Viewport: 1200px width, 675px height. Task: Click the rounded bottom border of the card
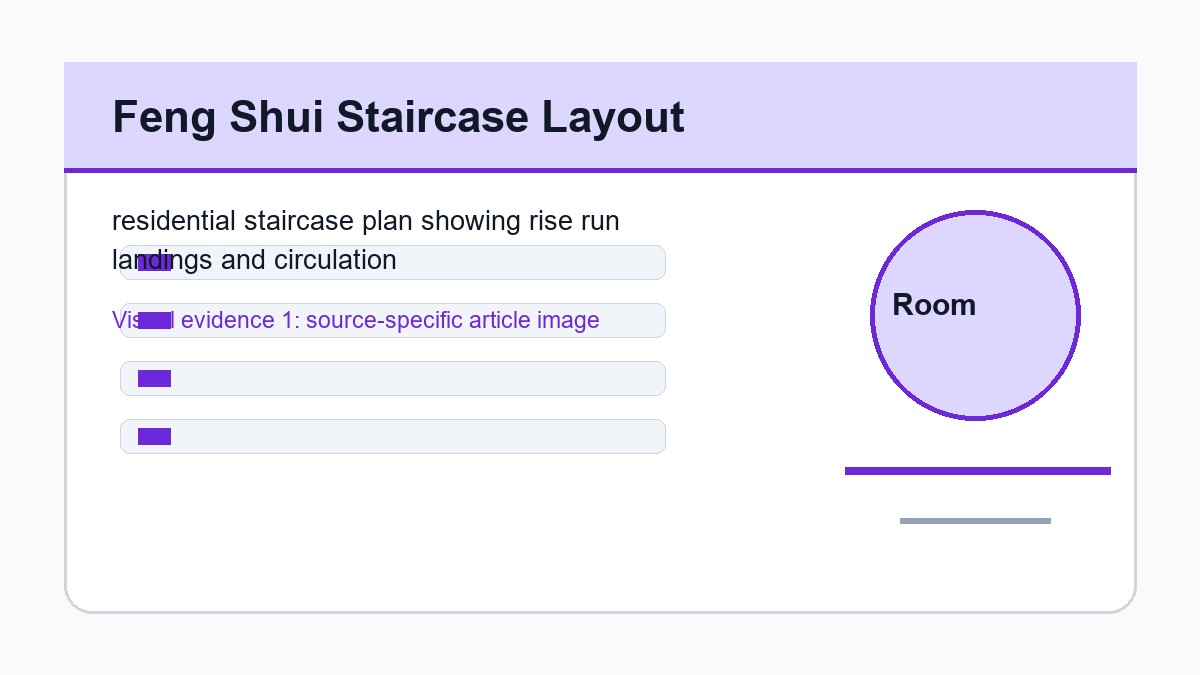[x=600, y=611]
